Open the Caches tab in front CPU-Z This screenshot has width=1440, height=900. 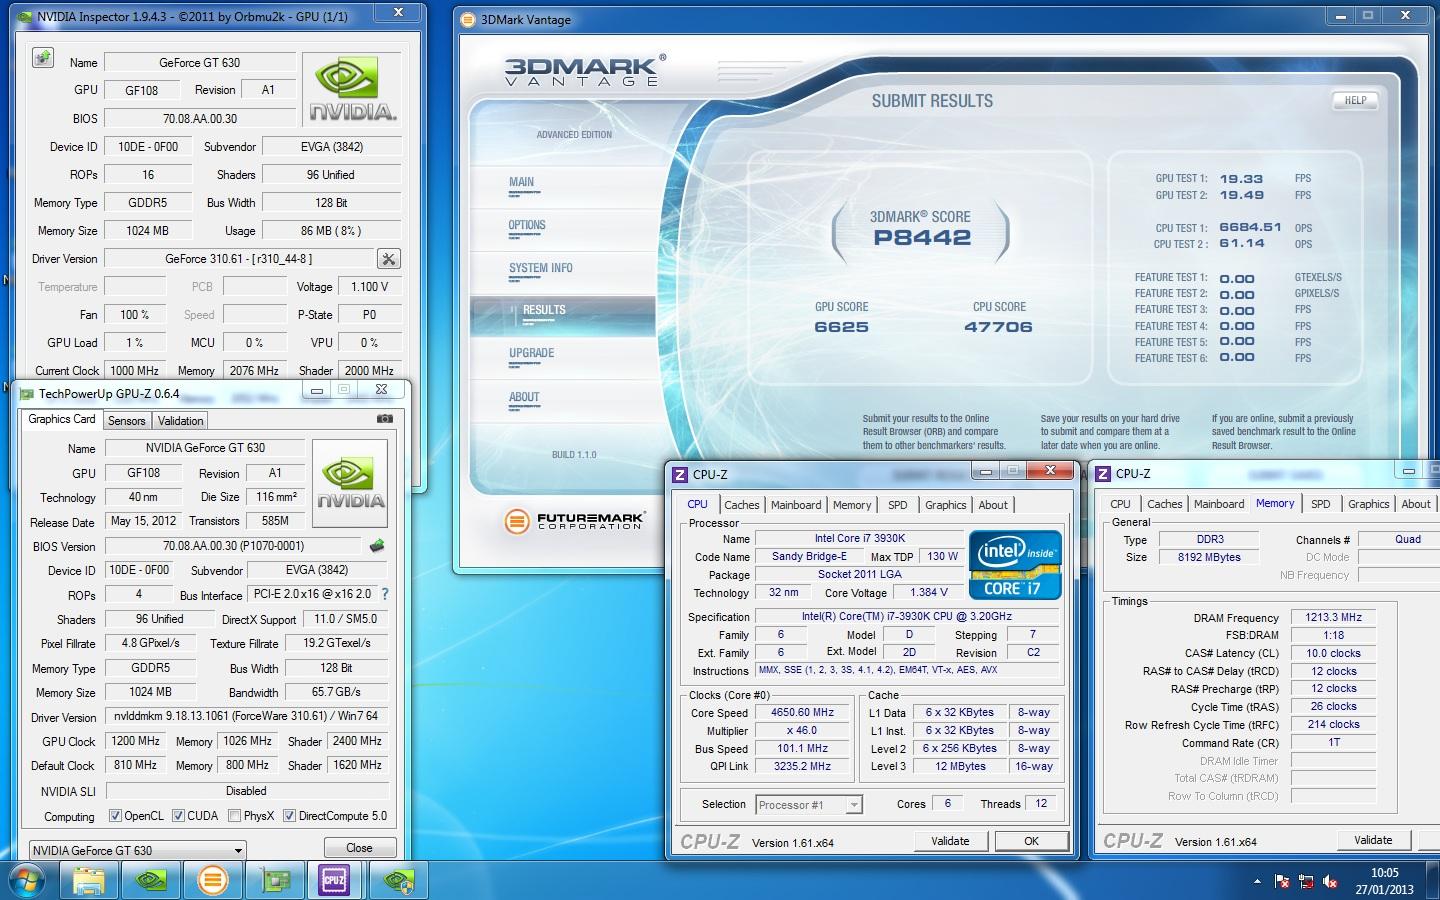742,505
